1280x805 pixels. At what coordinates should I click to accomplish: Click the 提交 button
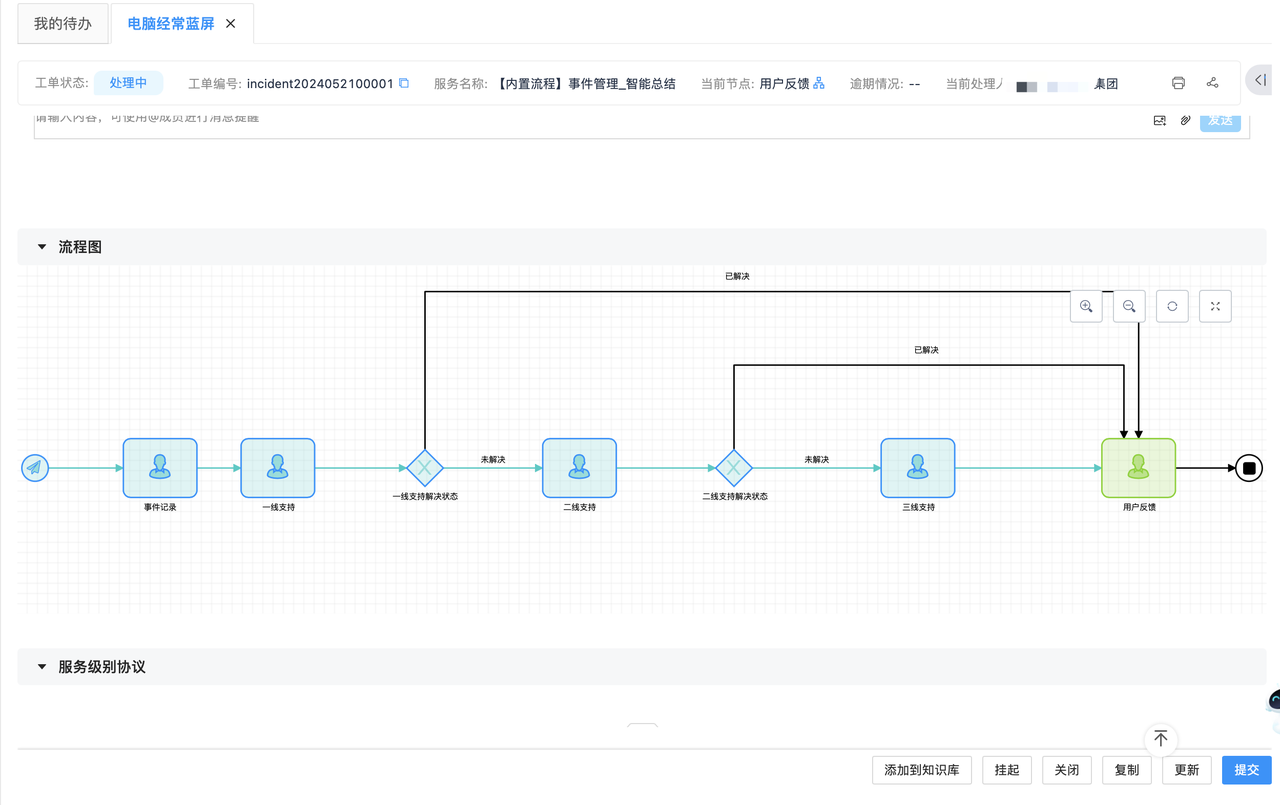tap(1246, 770)
